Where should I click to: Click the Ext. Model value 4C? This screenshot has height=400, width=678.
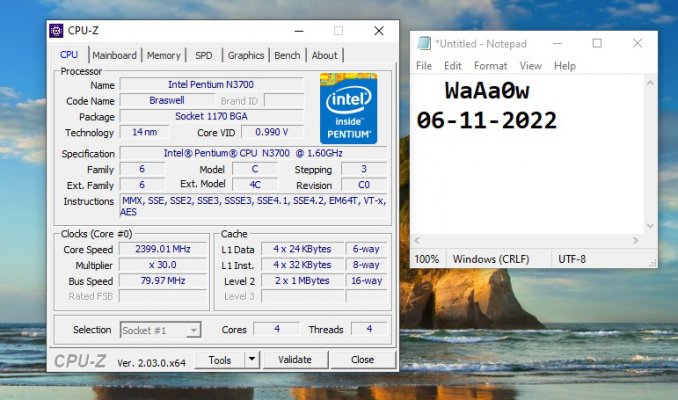255,185
